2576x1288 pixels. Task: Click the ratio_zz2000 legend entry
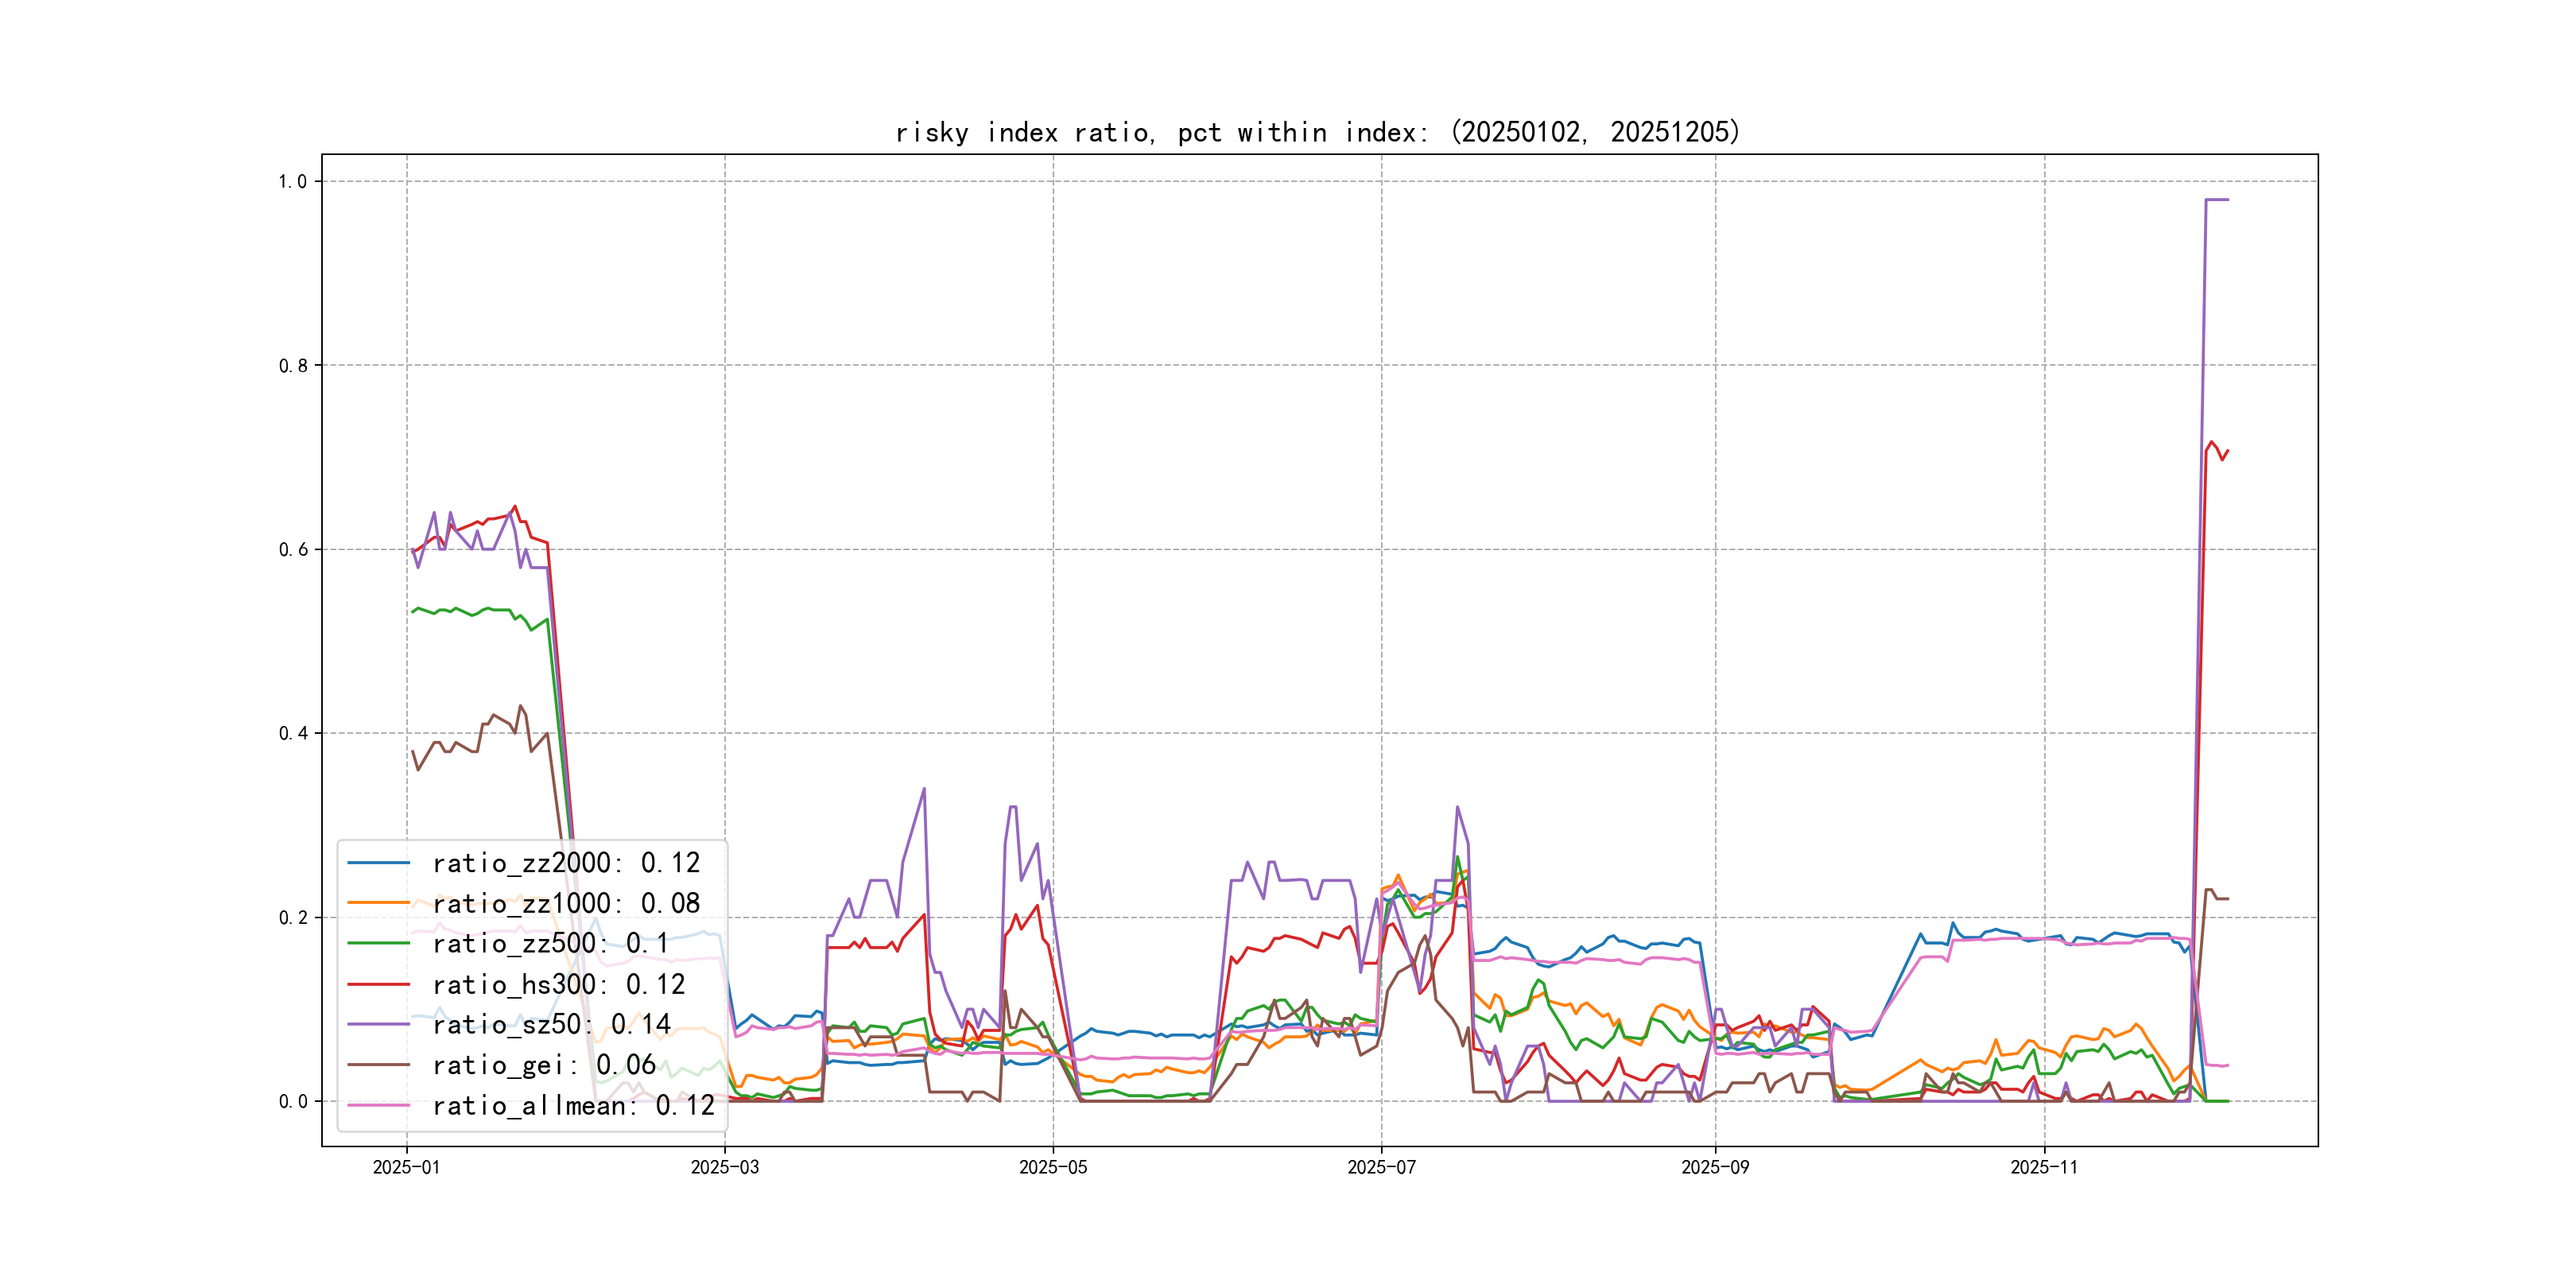pos(566,863)
